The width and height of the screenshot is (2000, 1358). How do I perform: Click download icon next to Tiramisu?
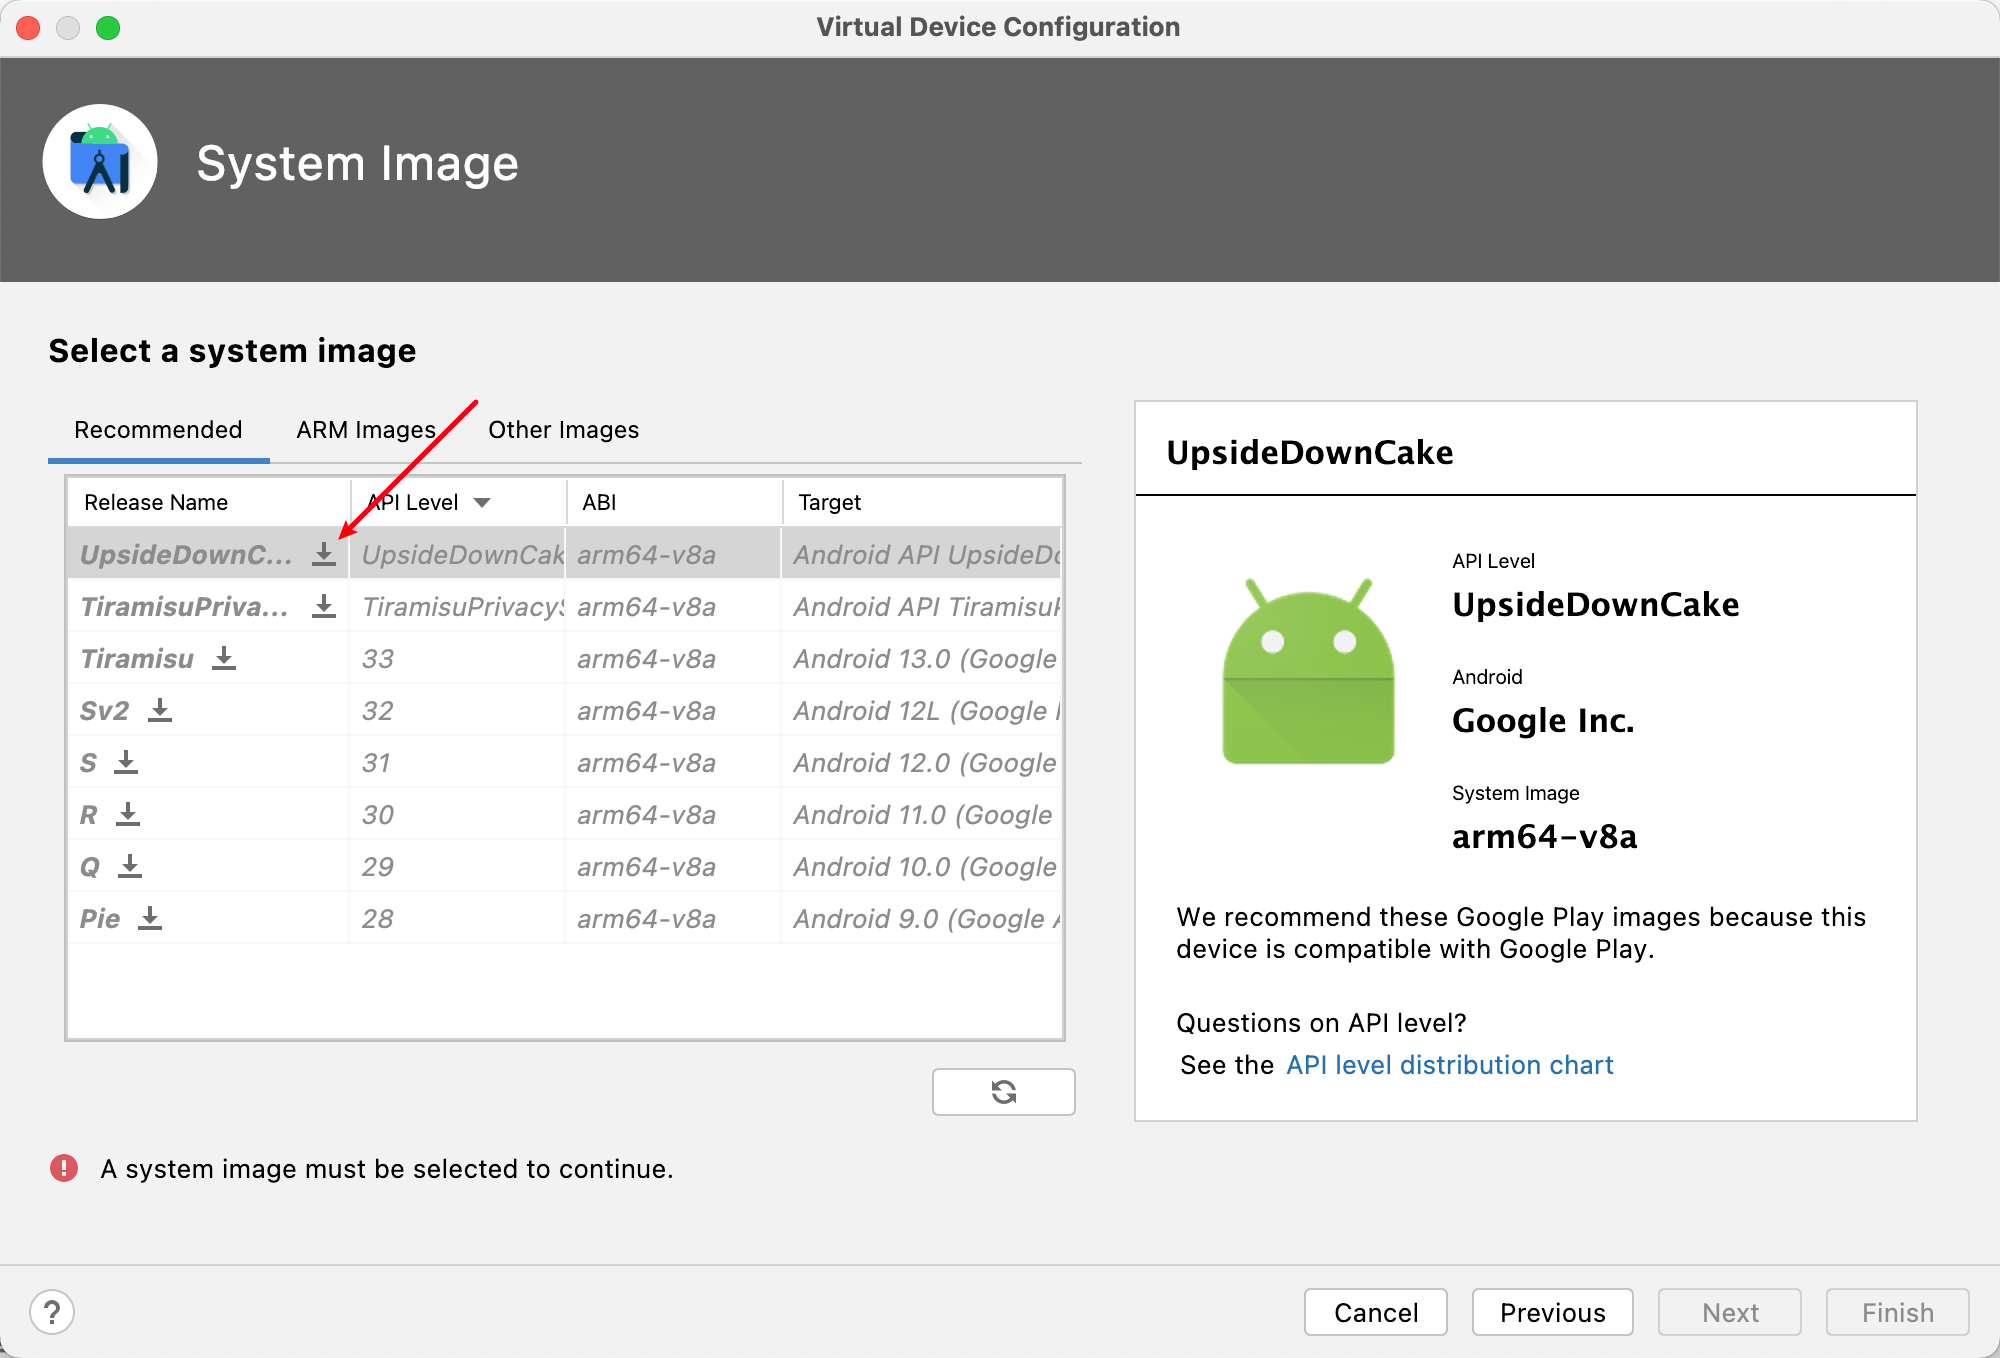(224, 658)
